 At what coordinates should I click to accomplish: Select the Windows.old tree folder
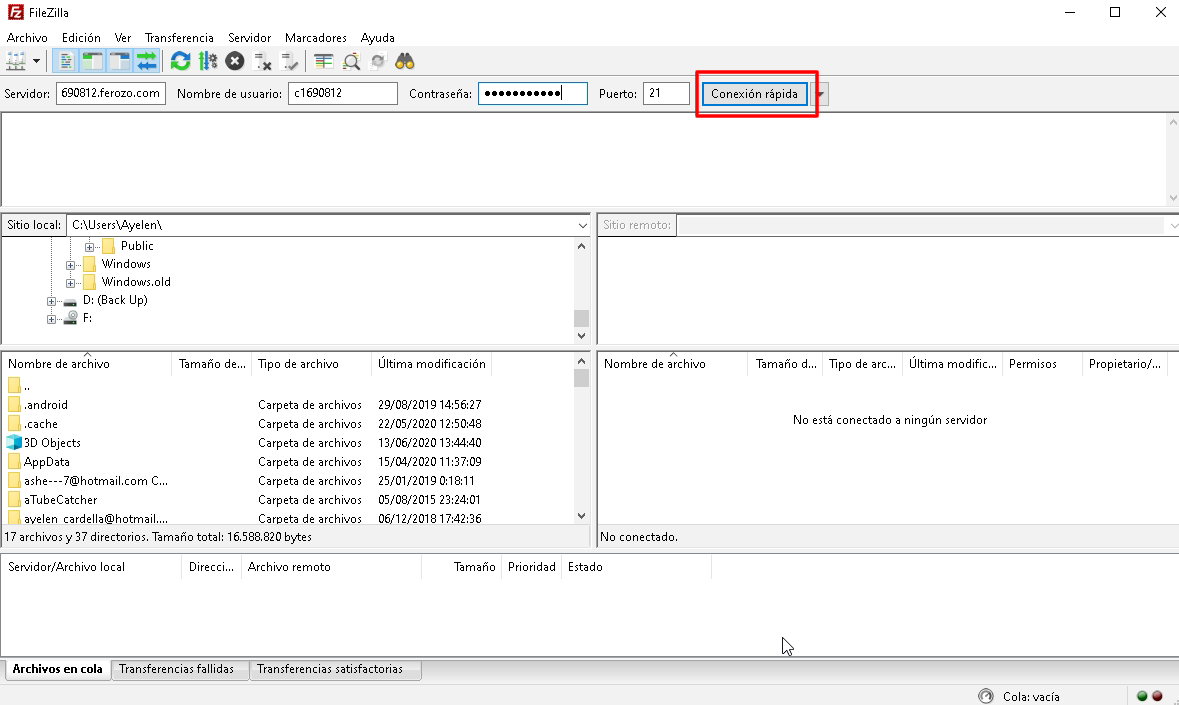136,282
